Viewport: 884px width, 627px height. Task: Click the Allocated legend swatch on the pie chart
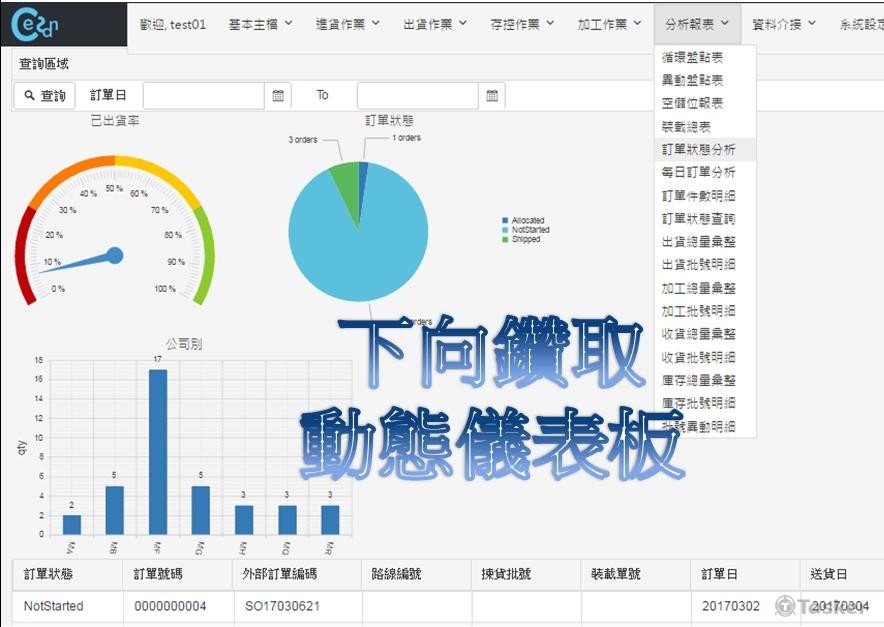505,218
